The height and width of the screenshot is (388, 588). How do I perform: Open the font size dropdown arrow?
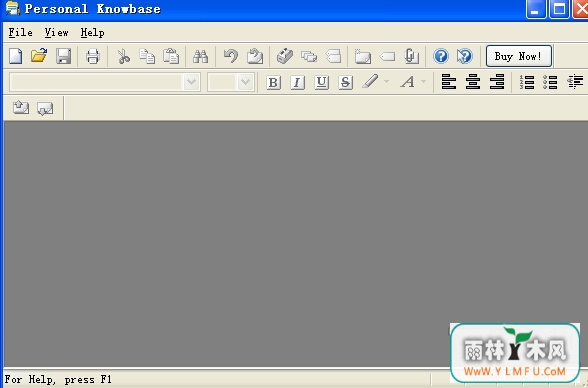point(246,82)
